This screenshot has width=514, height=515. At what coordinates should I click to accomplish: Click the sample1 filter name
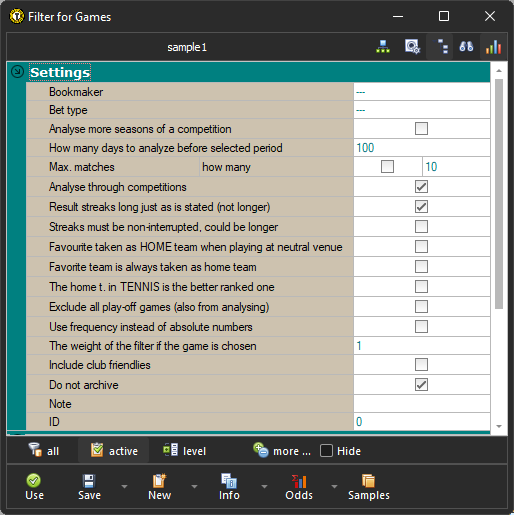(187, 47)
